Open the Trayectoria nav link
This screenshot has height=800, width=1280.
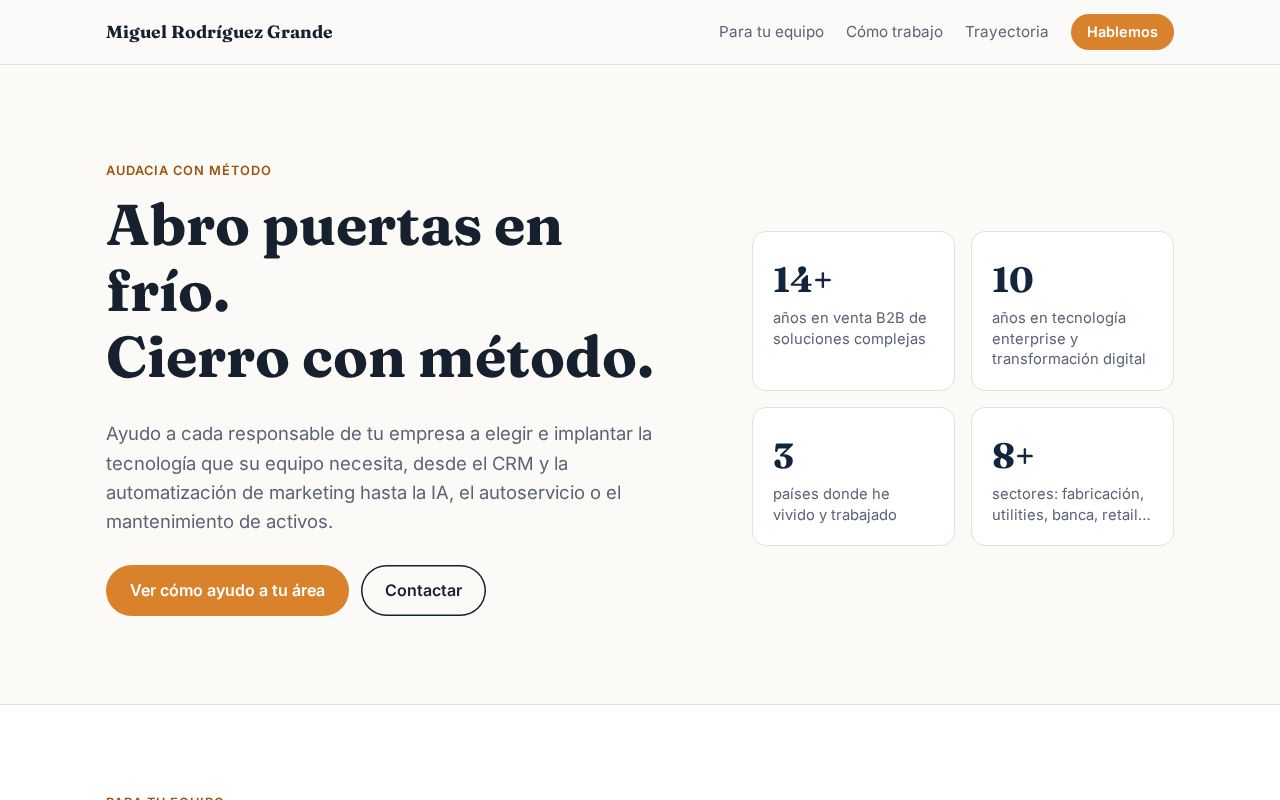pos(1006,32)
